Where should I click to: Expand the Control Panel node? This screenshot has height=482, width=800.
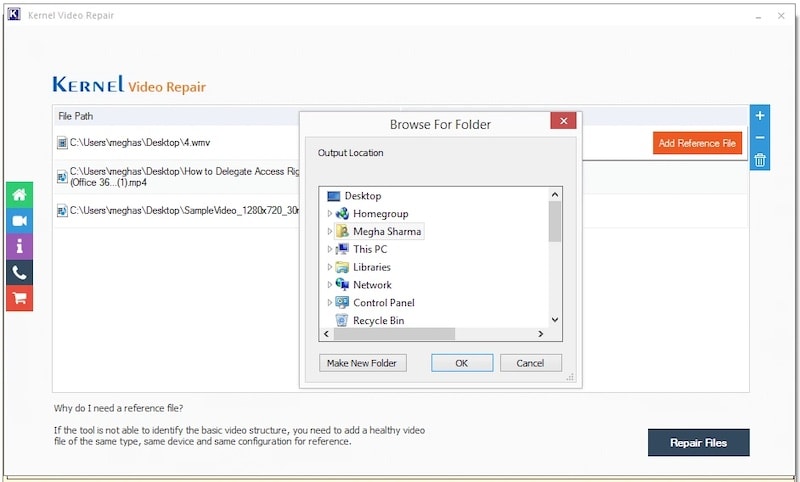tap(330, 303)
